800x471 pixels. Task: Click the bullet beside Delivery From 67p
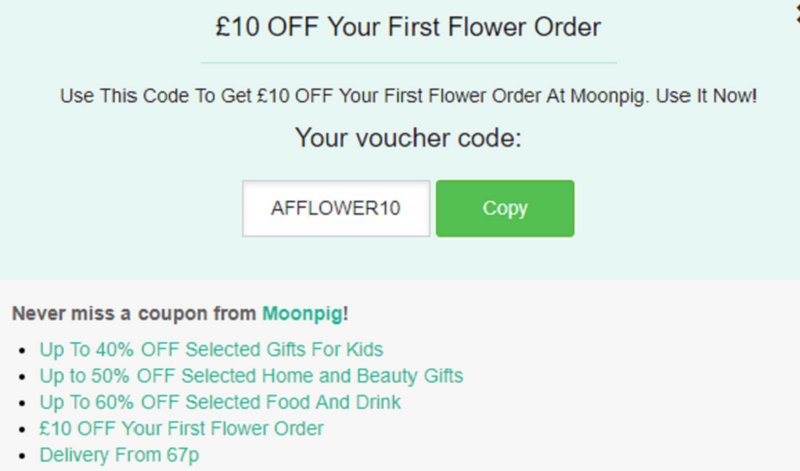pyautogui.click(x=24, y=456)
